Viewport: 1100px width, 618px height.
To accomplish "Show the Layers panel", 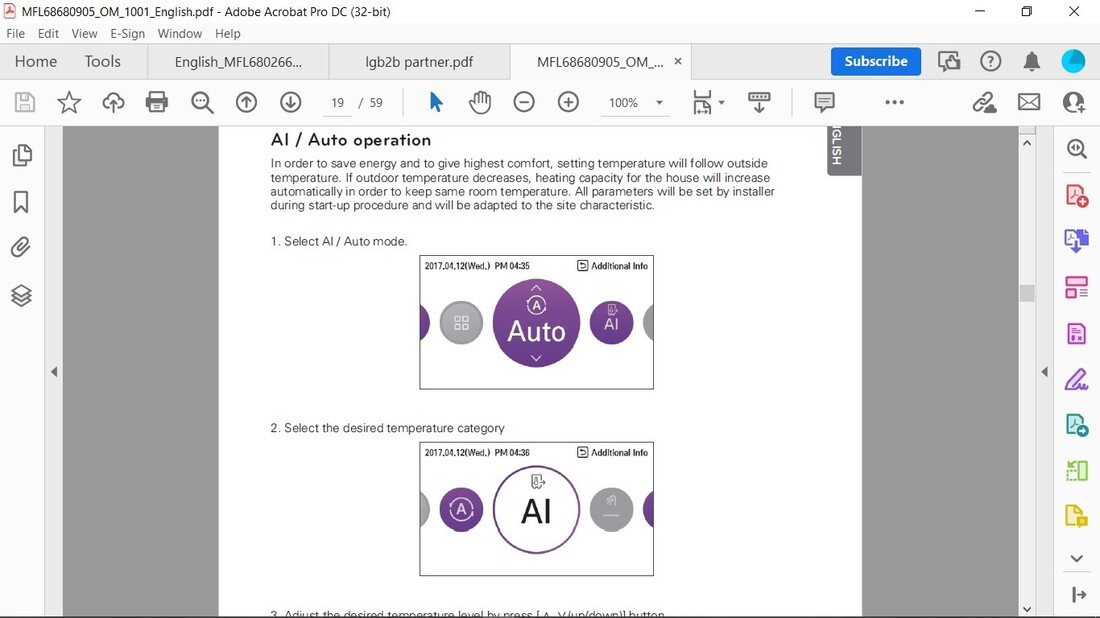I will (21, 296).
